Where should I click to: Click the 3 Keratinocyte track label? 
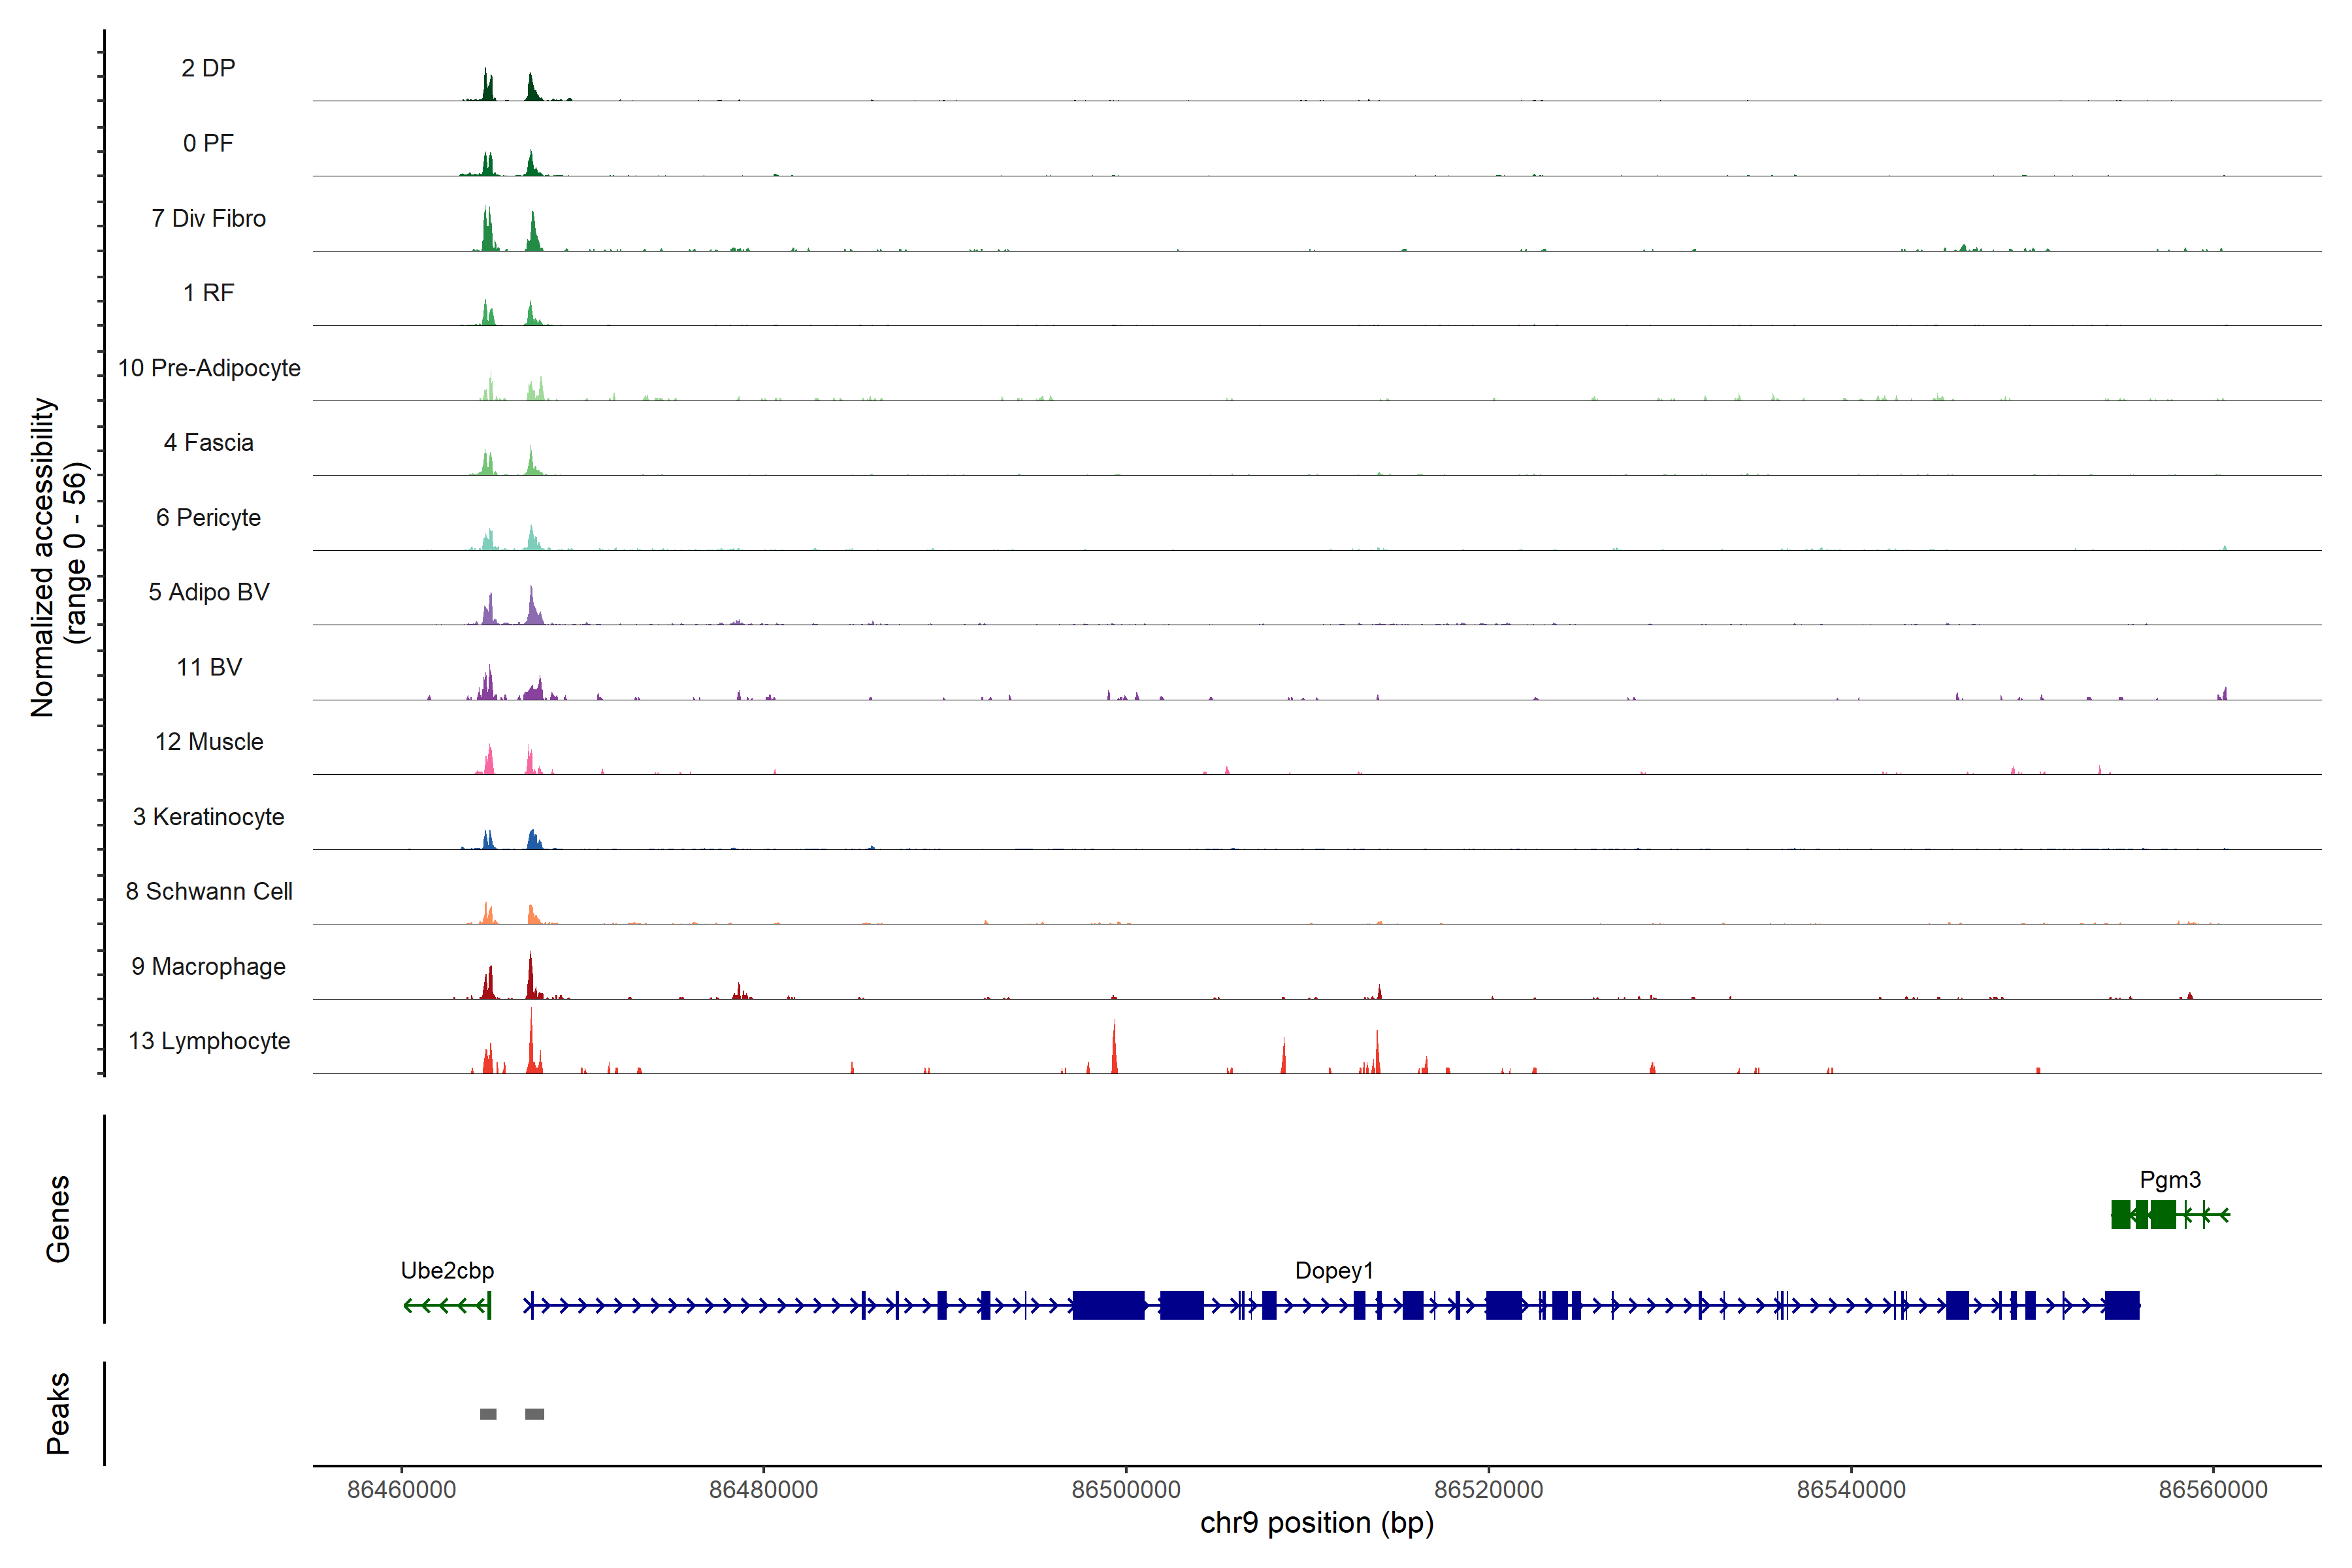[x=208, y=817]
